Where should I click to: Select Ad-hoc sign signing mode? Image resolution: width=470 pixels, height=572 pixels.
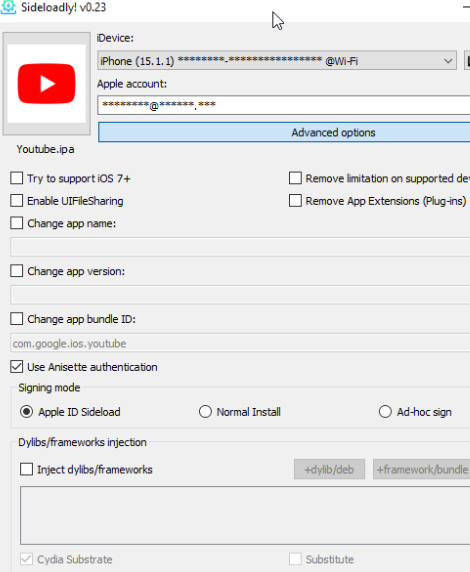(x=385, y=412)
